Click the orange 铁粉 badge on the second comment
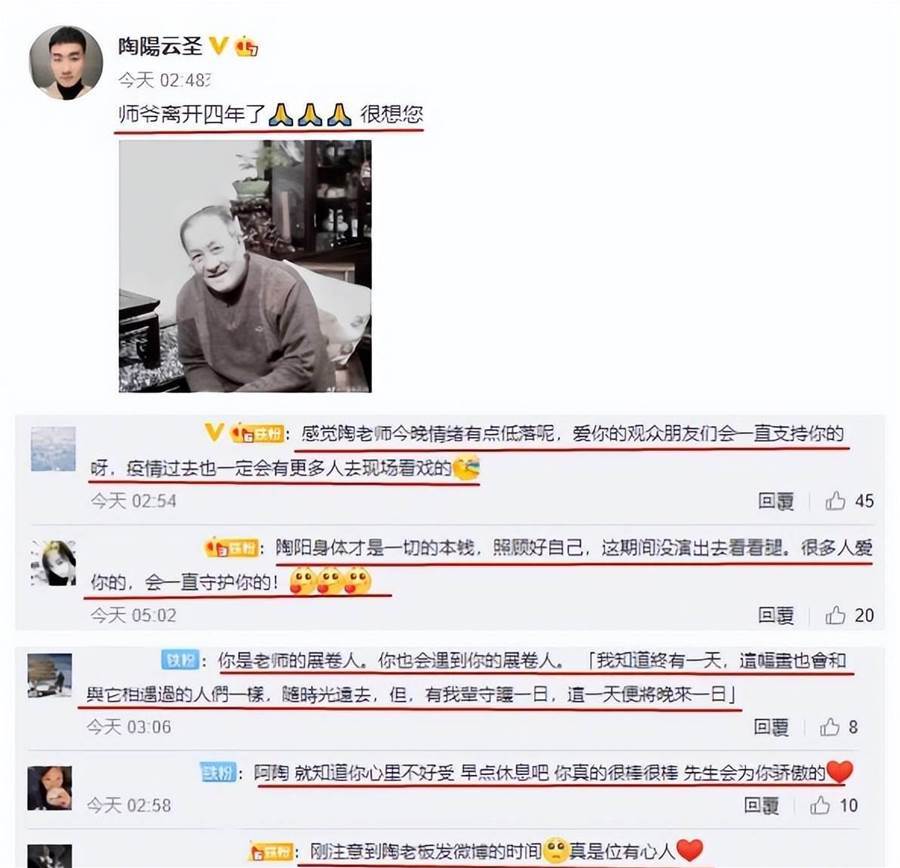The image size is (900, 868). point(231,547)
